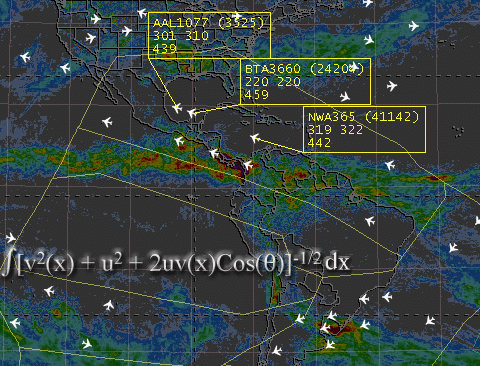Select the aircraft directly below the NWA365 label
The image size is (480, 366).
390,165
